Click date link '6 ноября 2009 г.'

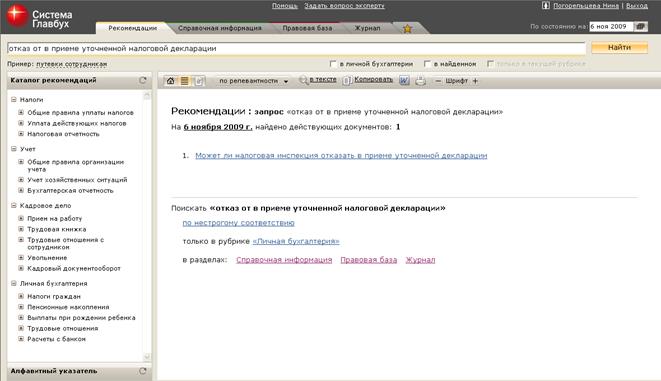[x=218, y=127]
